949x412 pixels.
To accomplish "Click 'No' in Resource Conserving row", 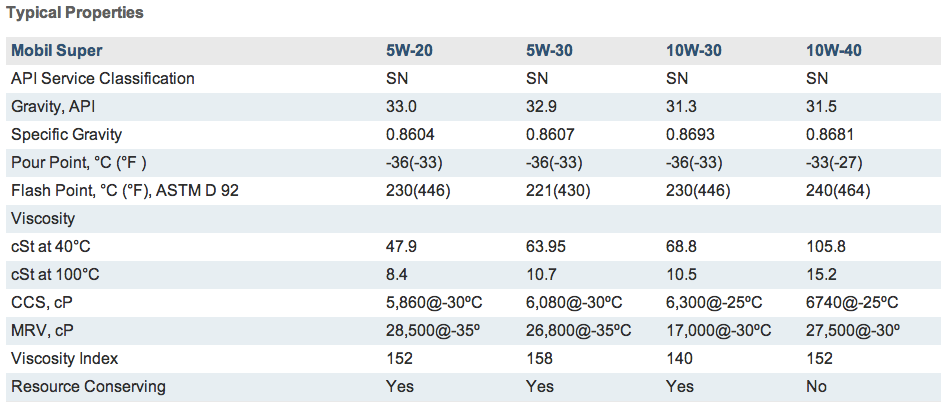I will click(816, 386).
